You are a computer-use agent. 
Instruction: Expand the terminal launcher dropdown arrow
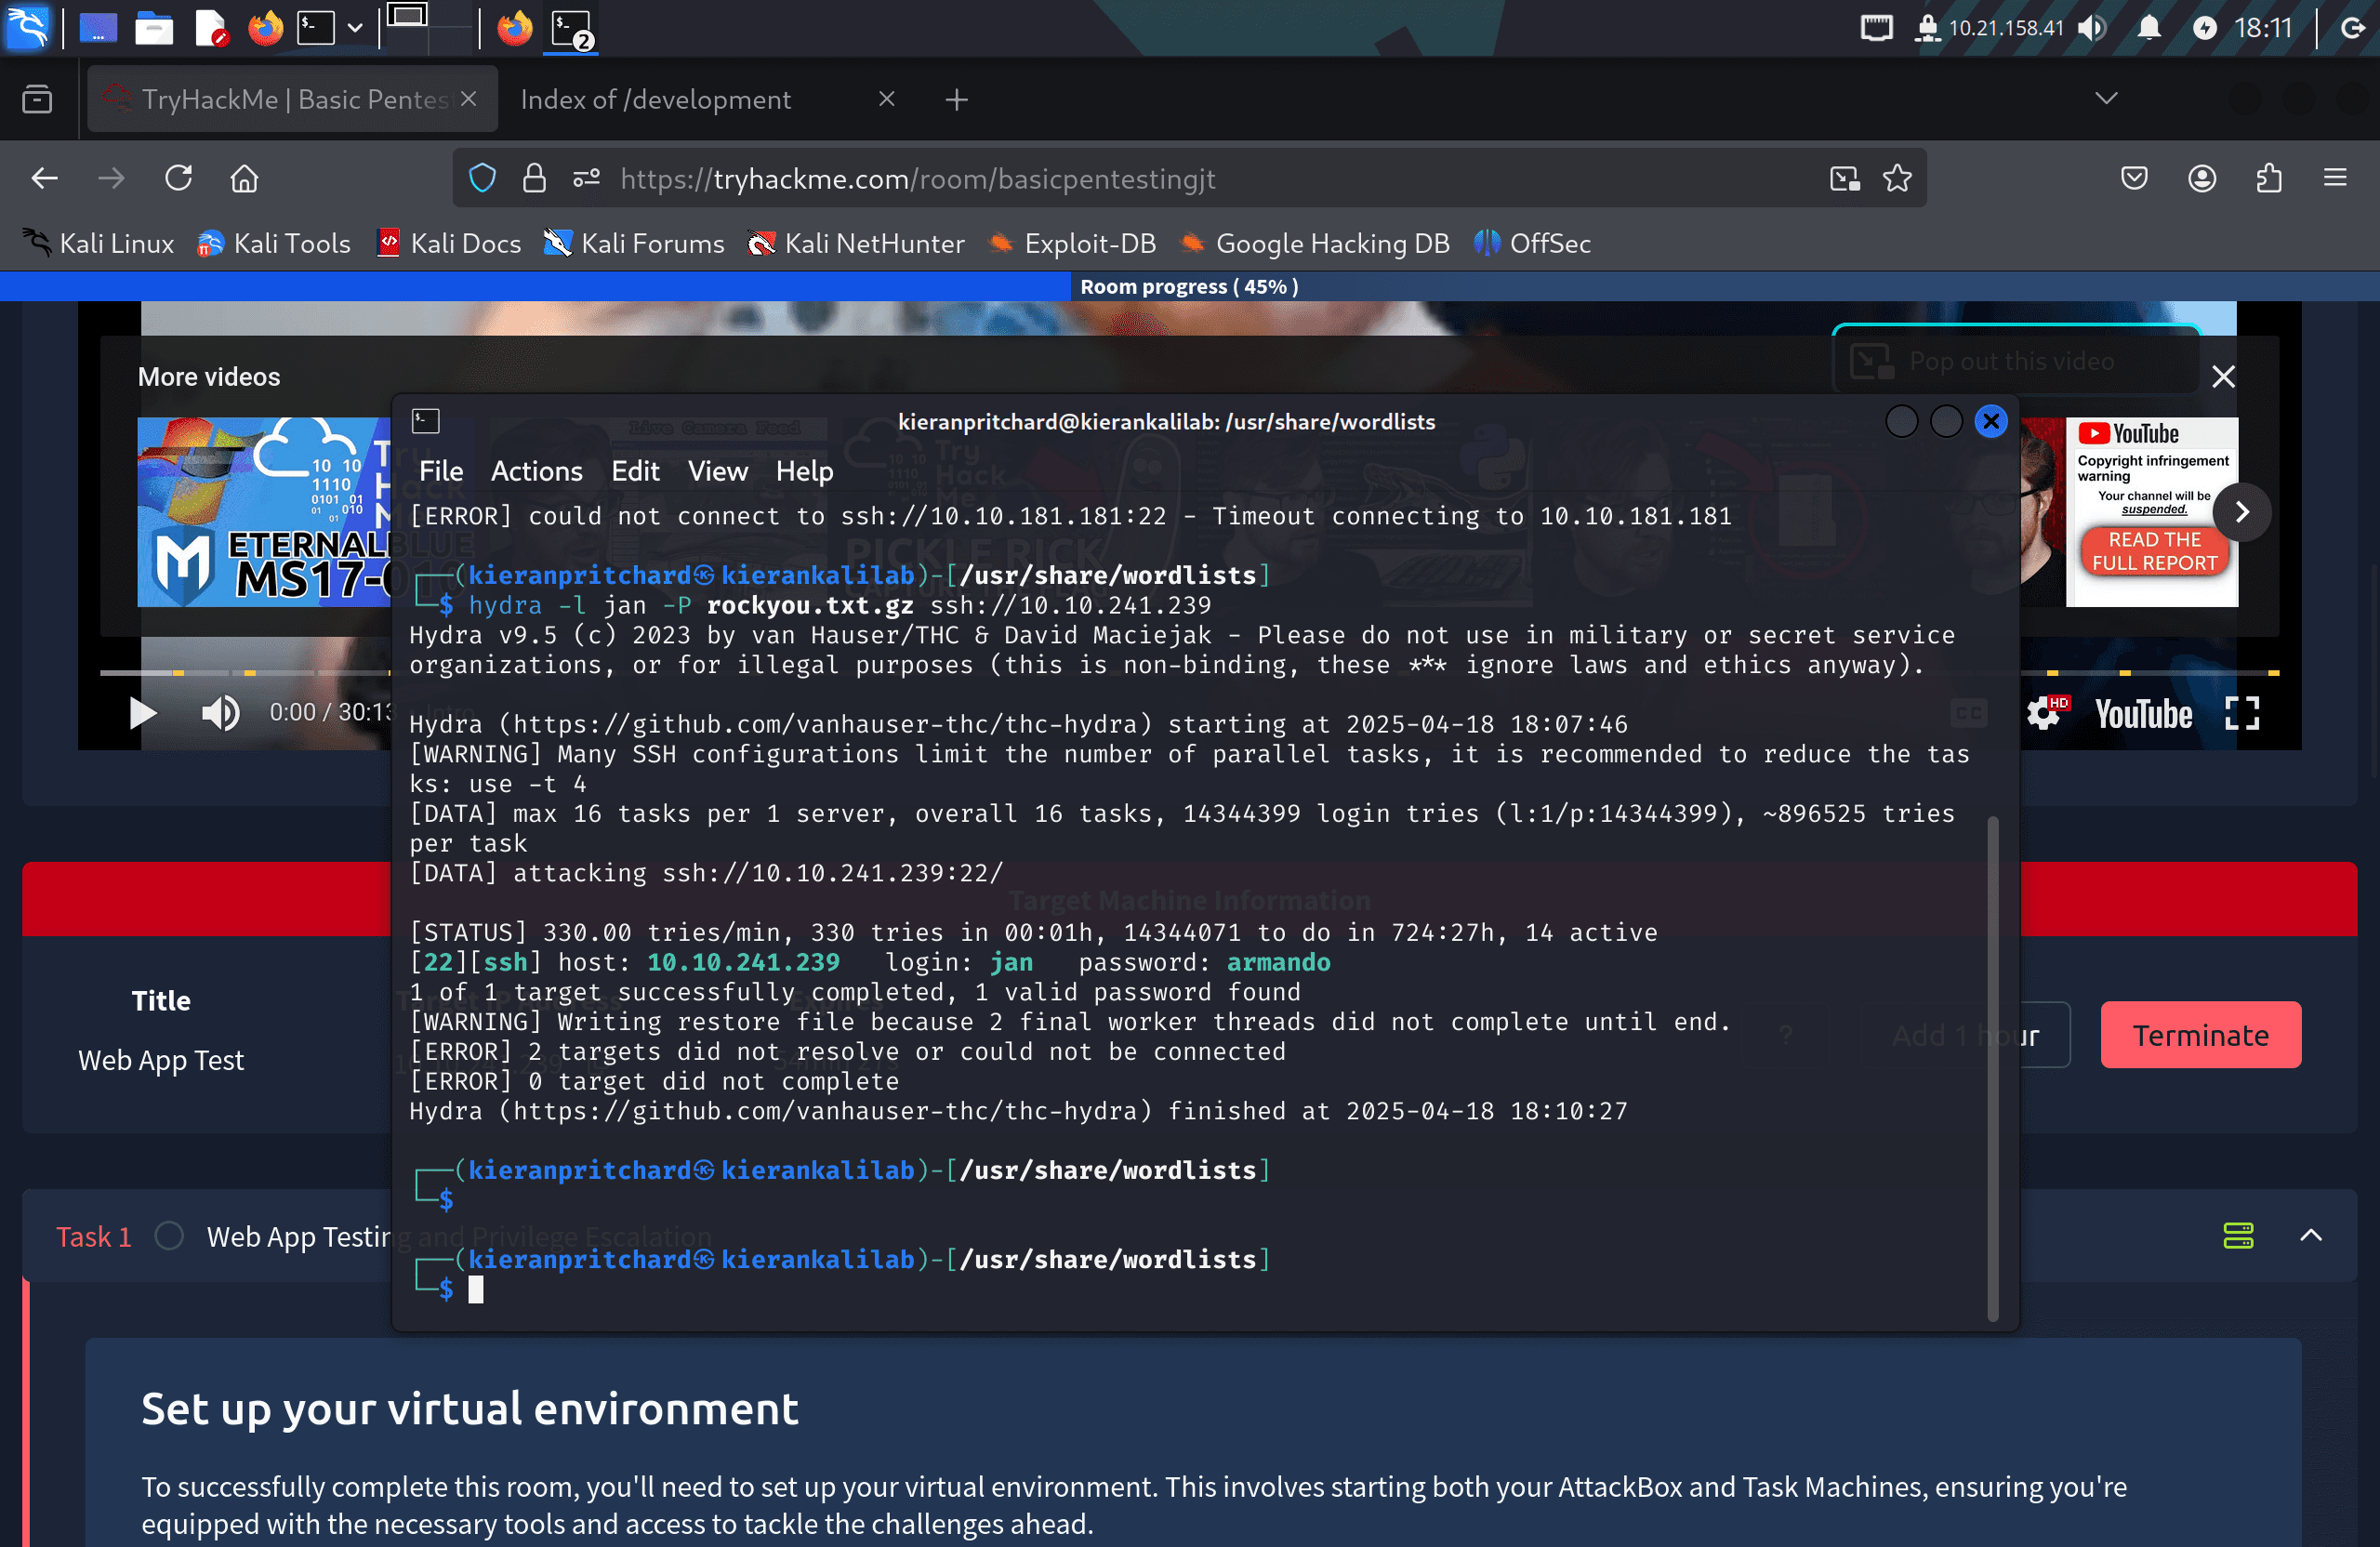click(x=355, y=28)
